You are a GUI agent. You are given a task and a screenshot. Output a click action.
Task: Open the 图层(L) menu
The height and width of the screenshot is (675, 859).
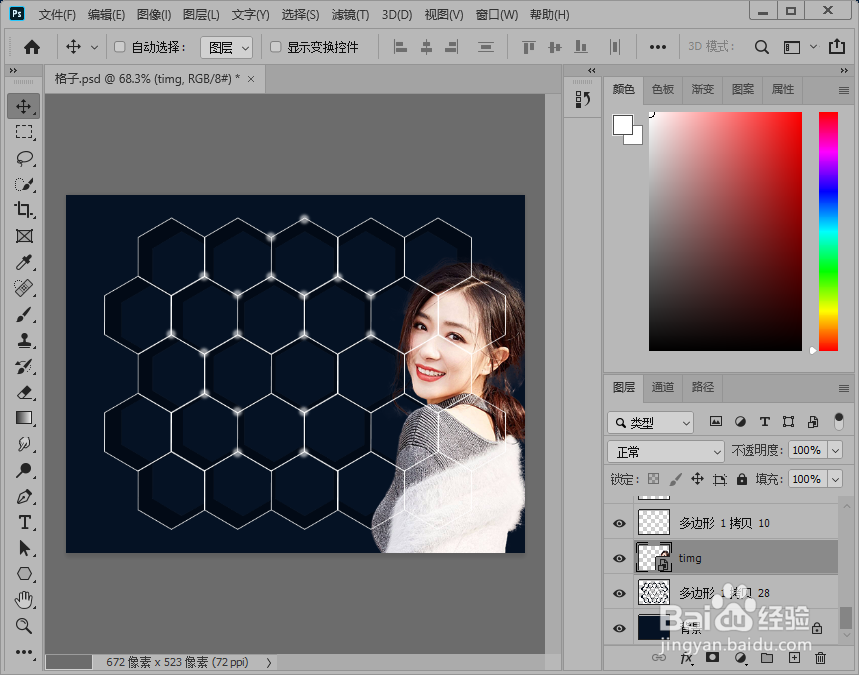click(201, 15)
